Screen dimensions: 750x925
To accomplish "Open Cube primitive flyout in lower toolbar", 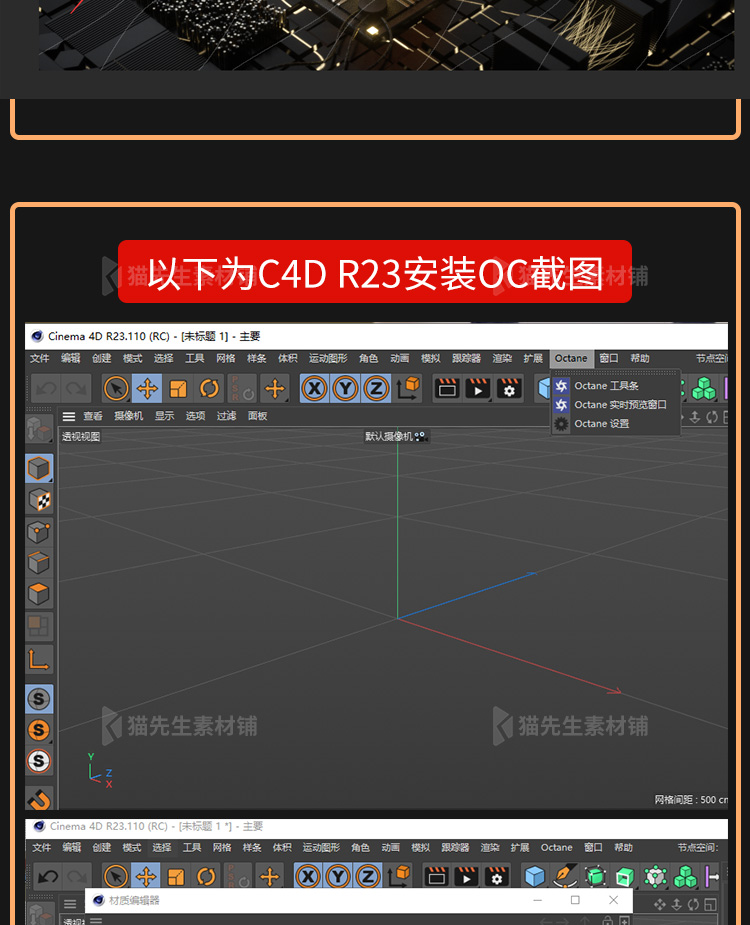I will pyautogui.click(x=535, y=877).
